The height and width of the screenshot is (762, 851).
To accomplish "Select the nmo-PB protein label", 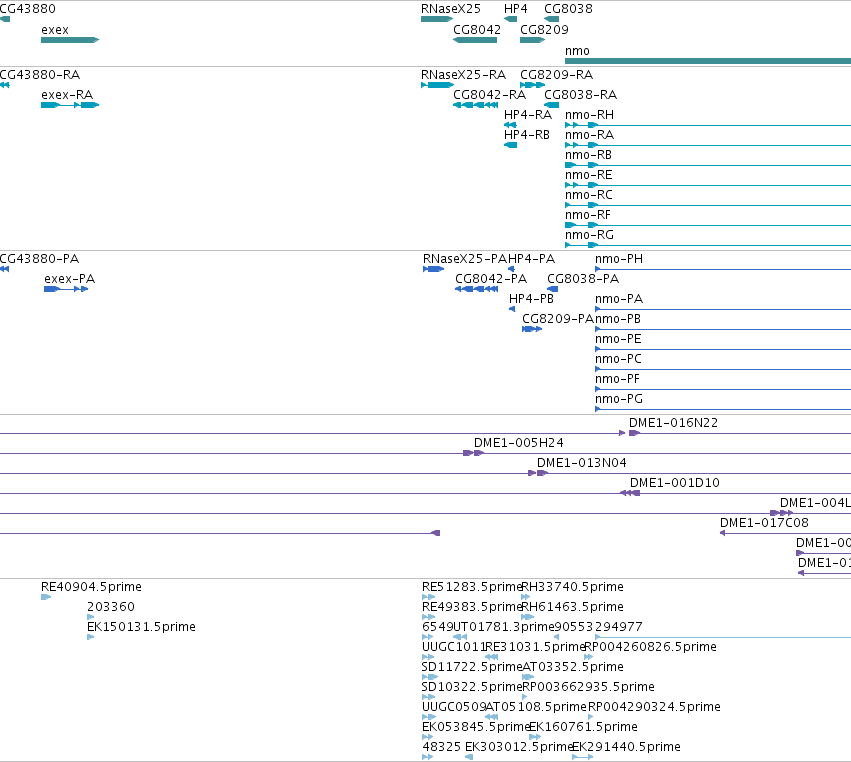I will point(618,319).
